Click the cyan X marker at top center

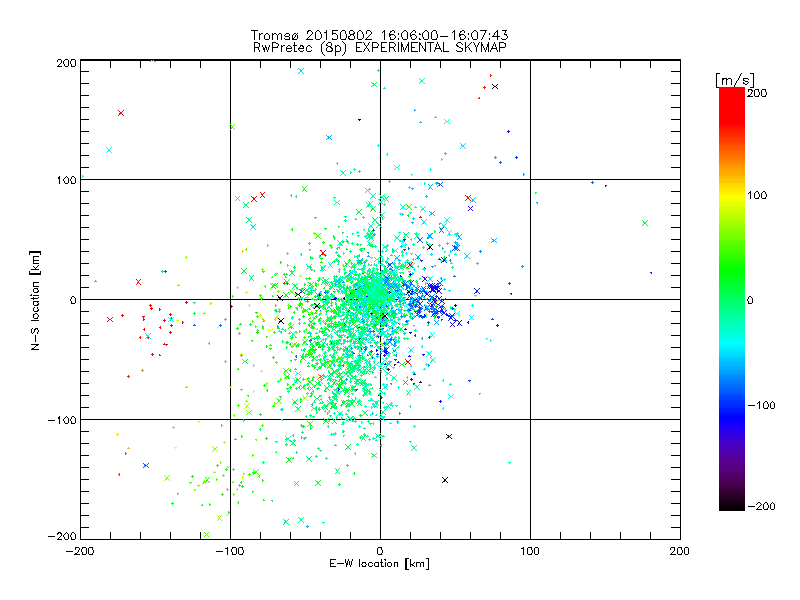(x=301, y=71)
